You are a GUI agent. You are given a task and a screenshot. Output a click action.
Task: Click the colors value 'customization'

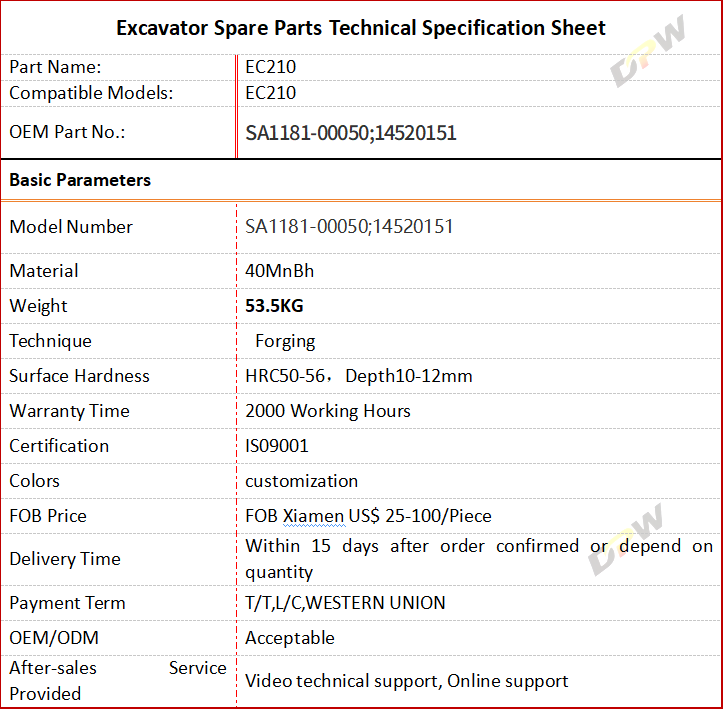301,481
